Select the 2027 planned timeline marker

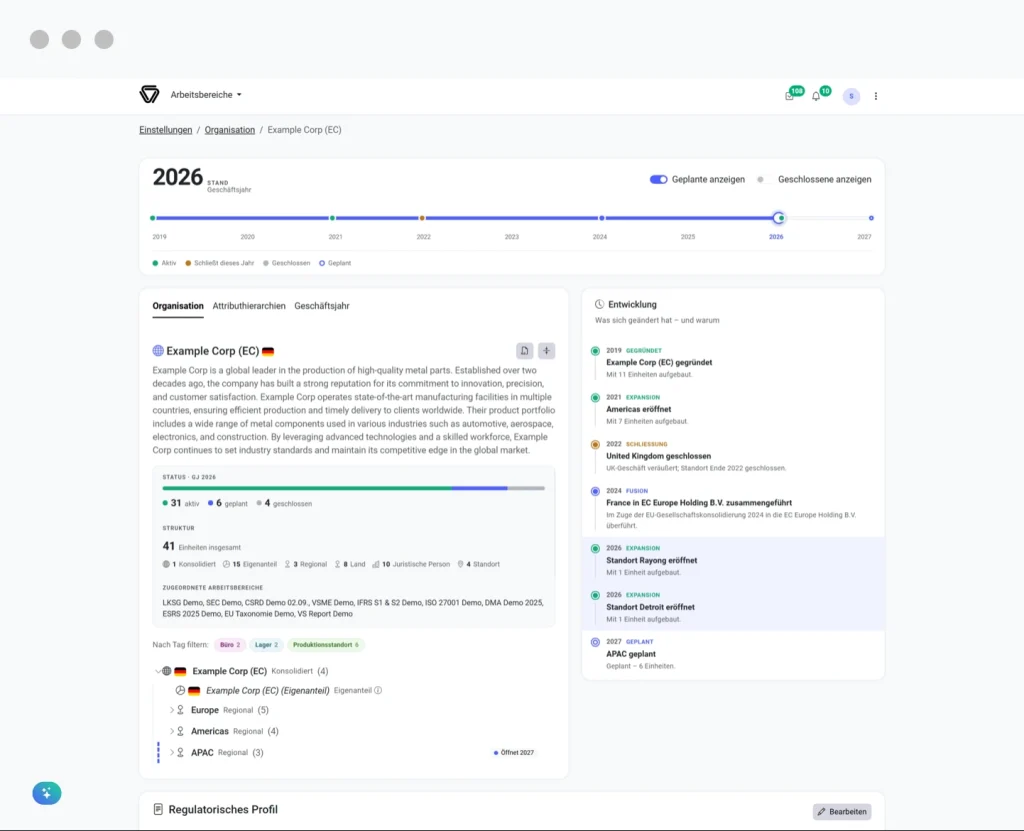[x=871, y=218]
